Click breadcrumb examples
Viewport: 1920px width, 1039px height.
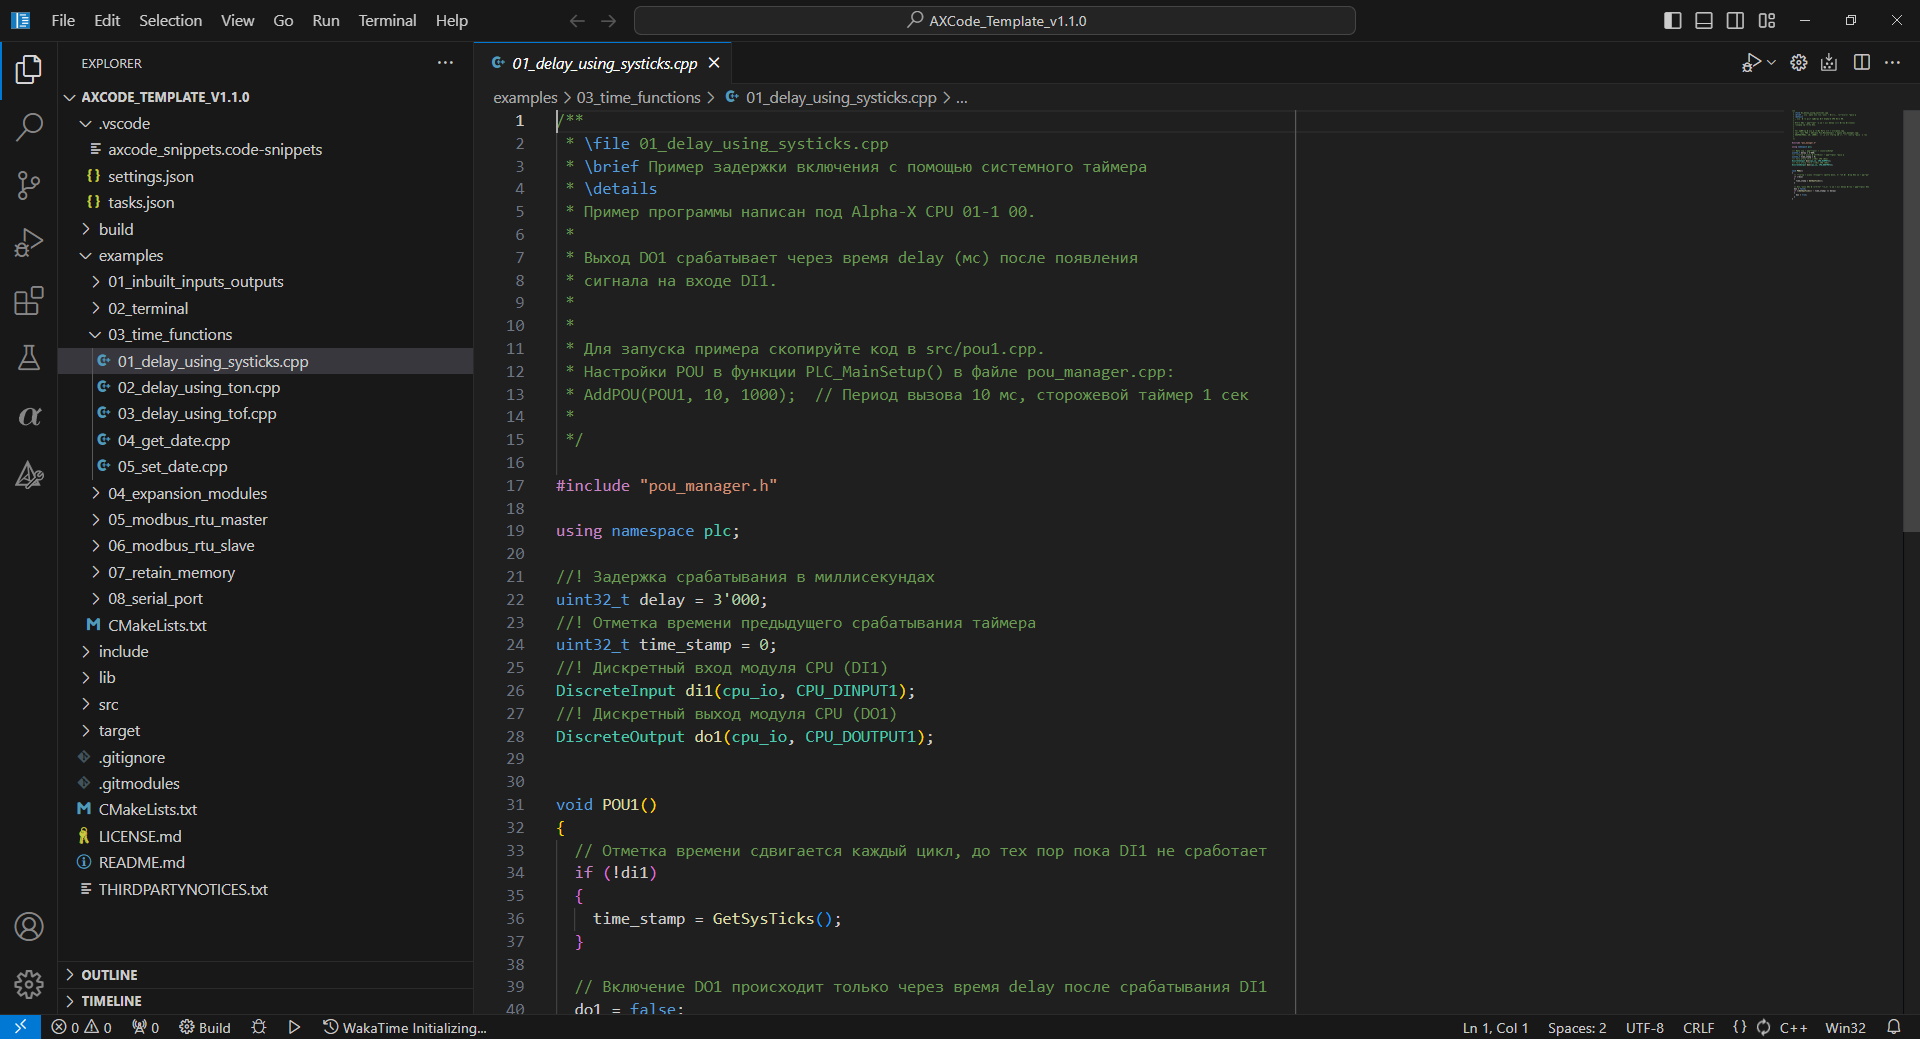click(x=525, y=98)
